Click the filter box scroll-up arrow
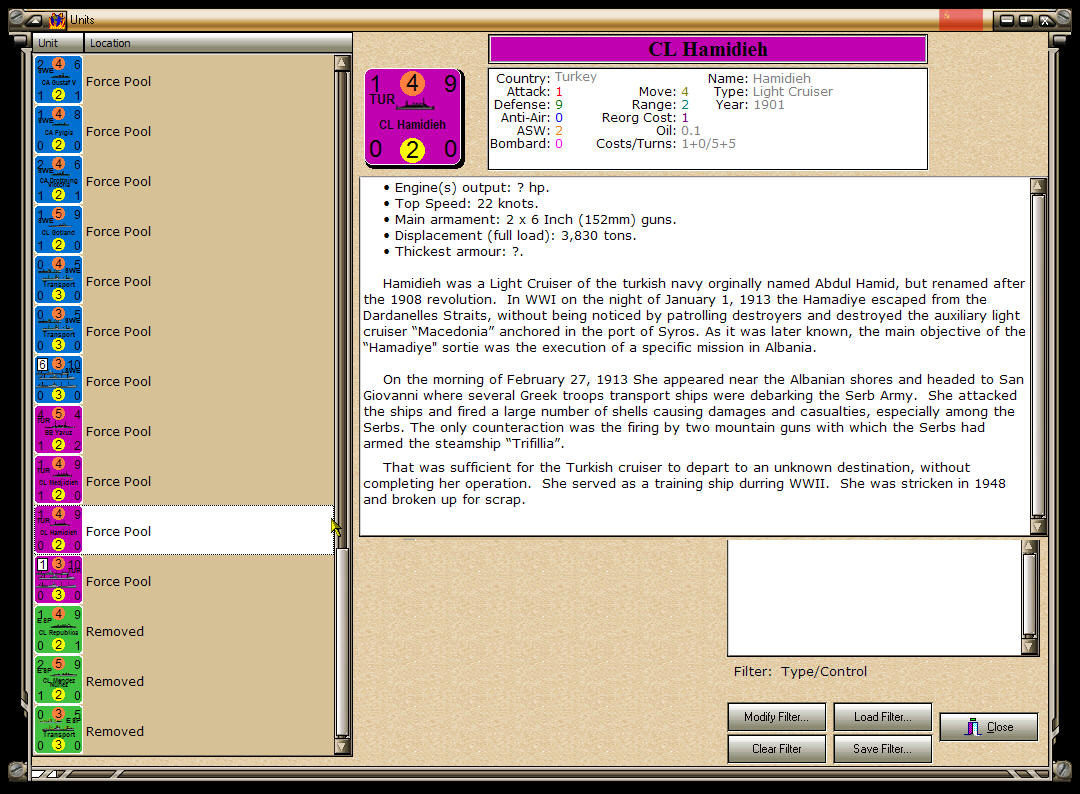Viewport: 1080px width, 794px height. (x=1030, y=547)
